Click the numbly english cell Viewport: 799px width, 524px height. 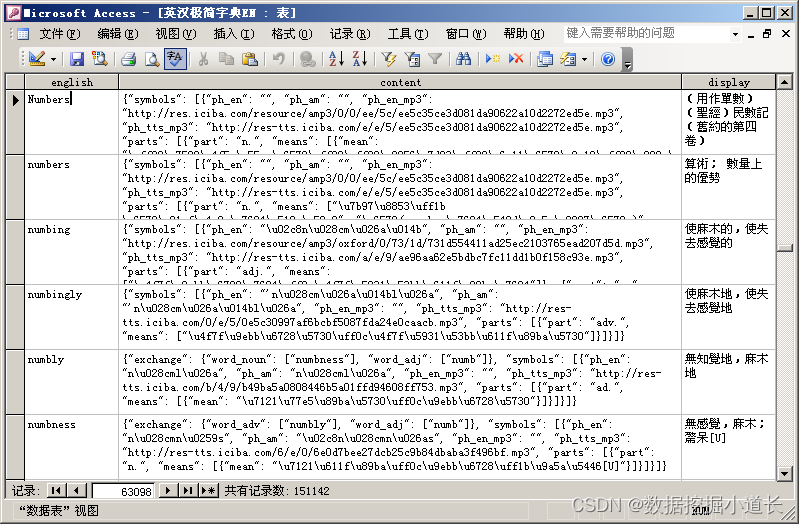point(72,382)
